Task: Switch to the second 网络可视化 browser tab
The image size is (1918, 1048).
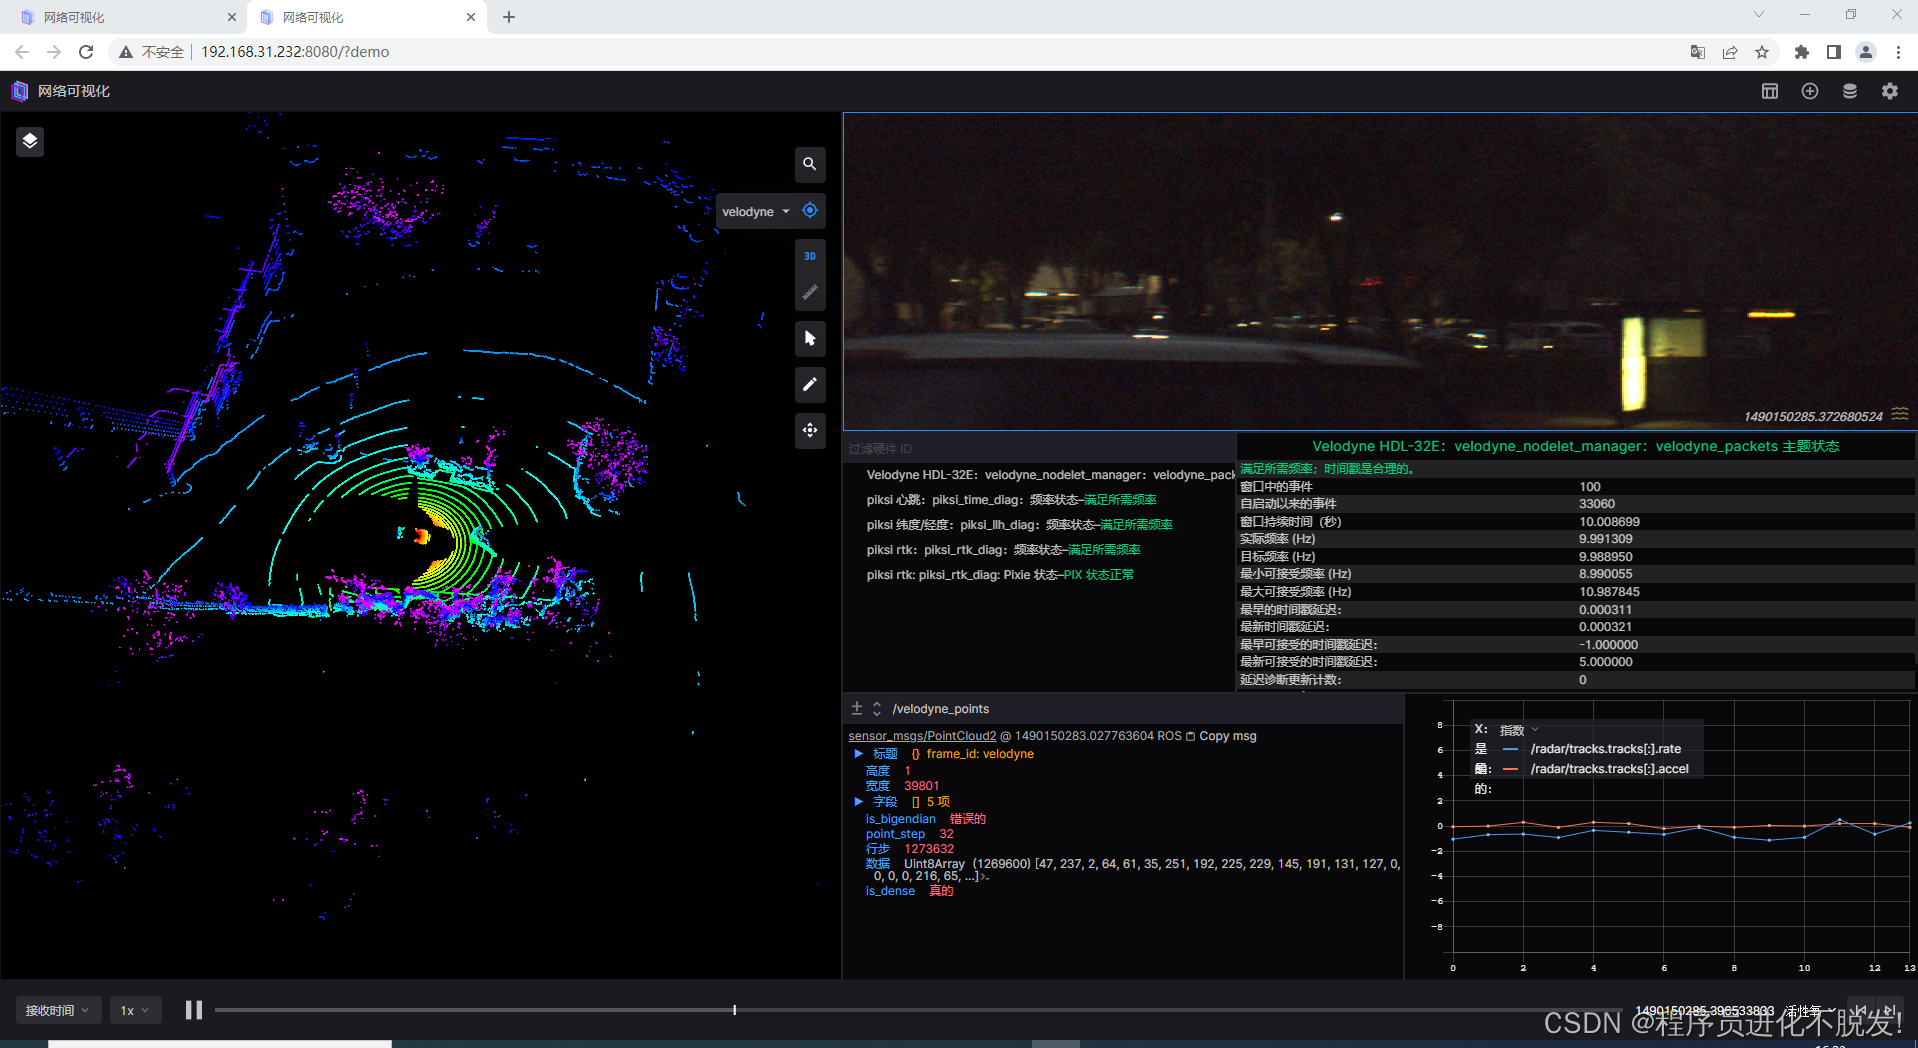Action: [360, 16]
